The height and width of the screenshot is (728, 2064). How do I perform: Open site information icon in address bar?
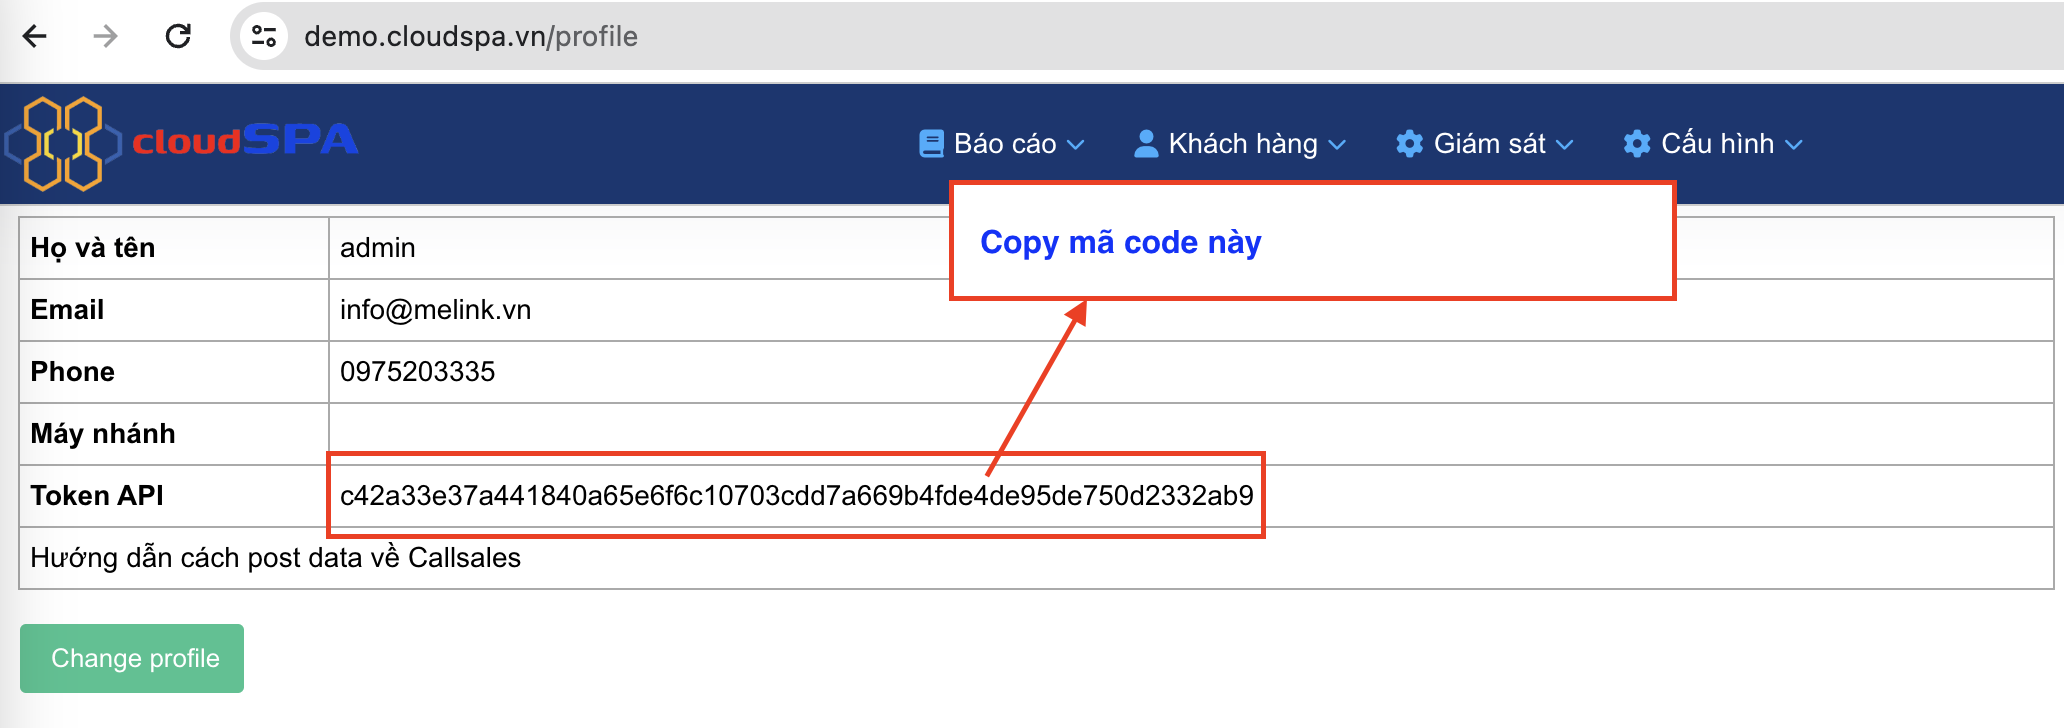point(264,37)
